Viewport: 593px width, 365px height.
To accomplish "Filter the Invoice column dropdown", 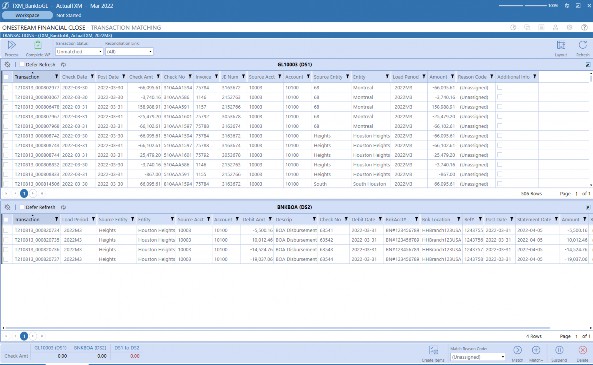I will [x=216, y=77].
